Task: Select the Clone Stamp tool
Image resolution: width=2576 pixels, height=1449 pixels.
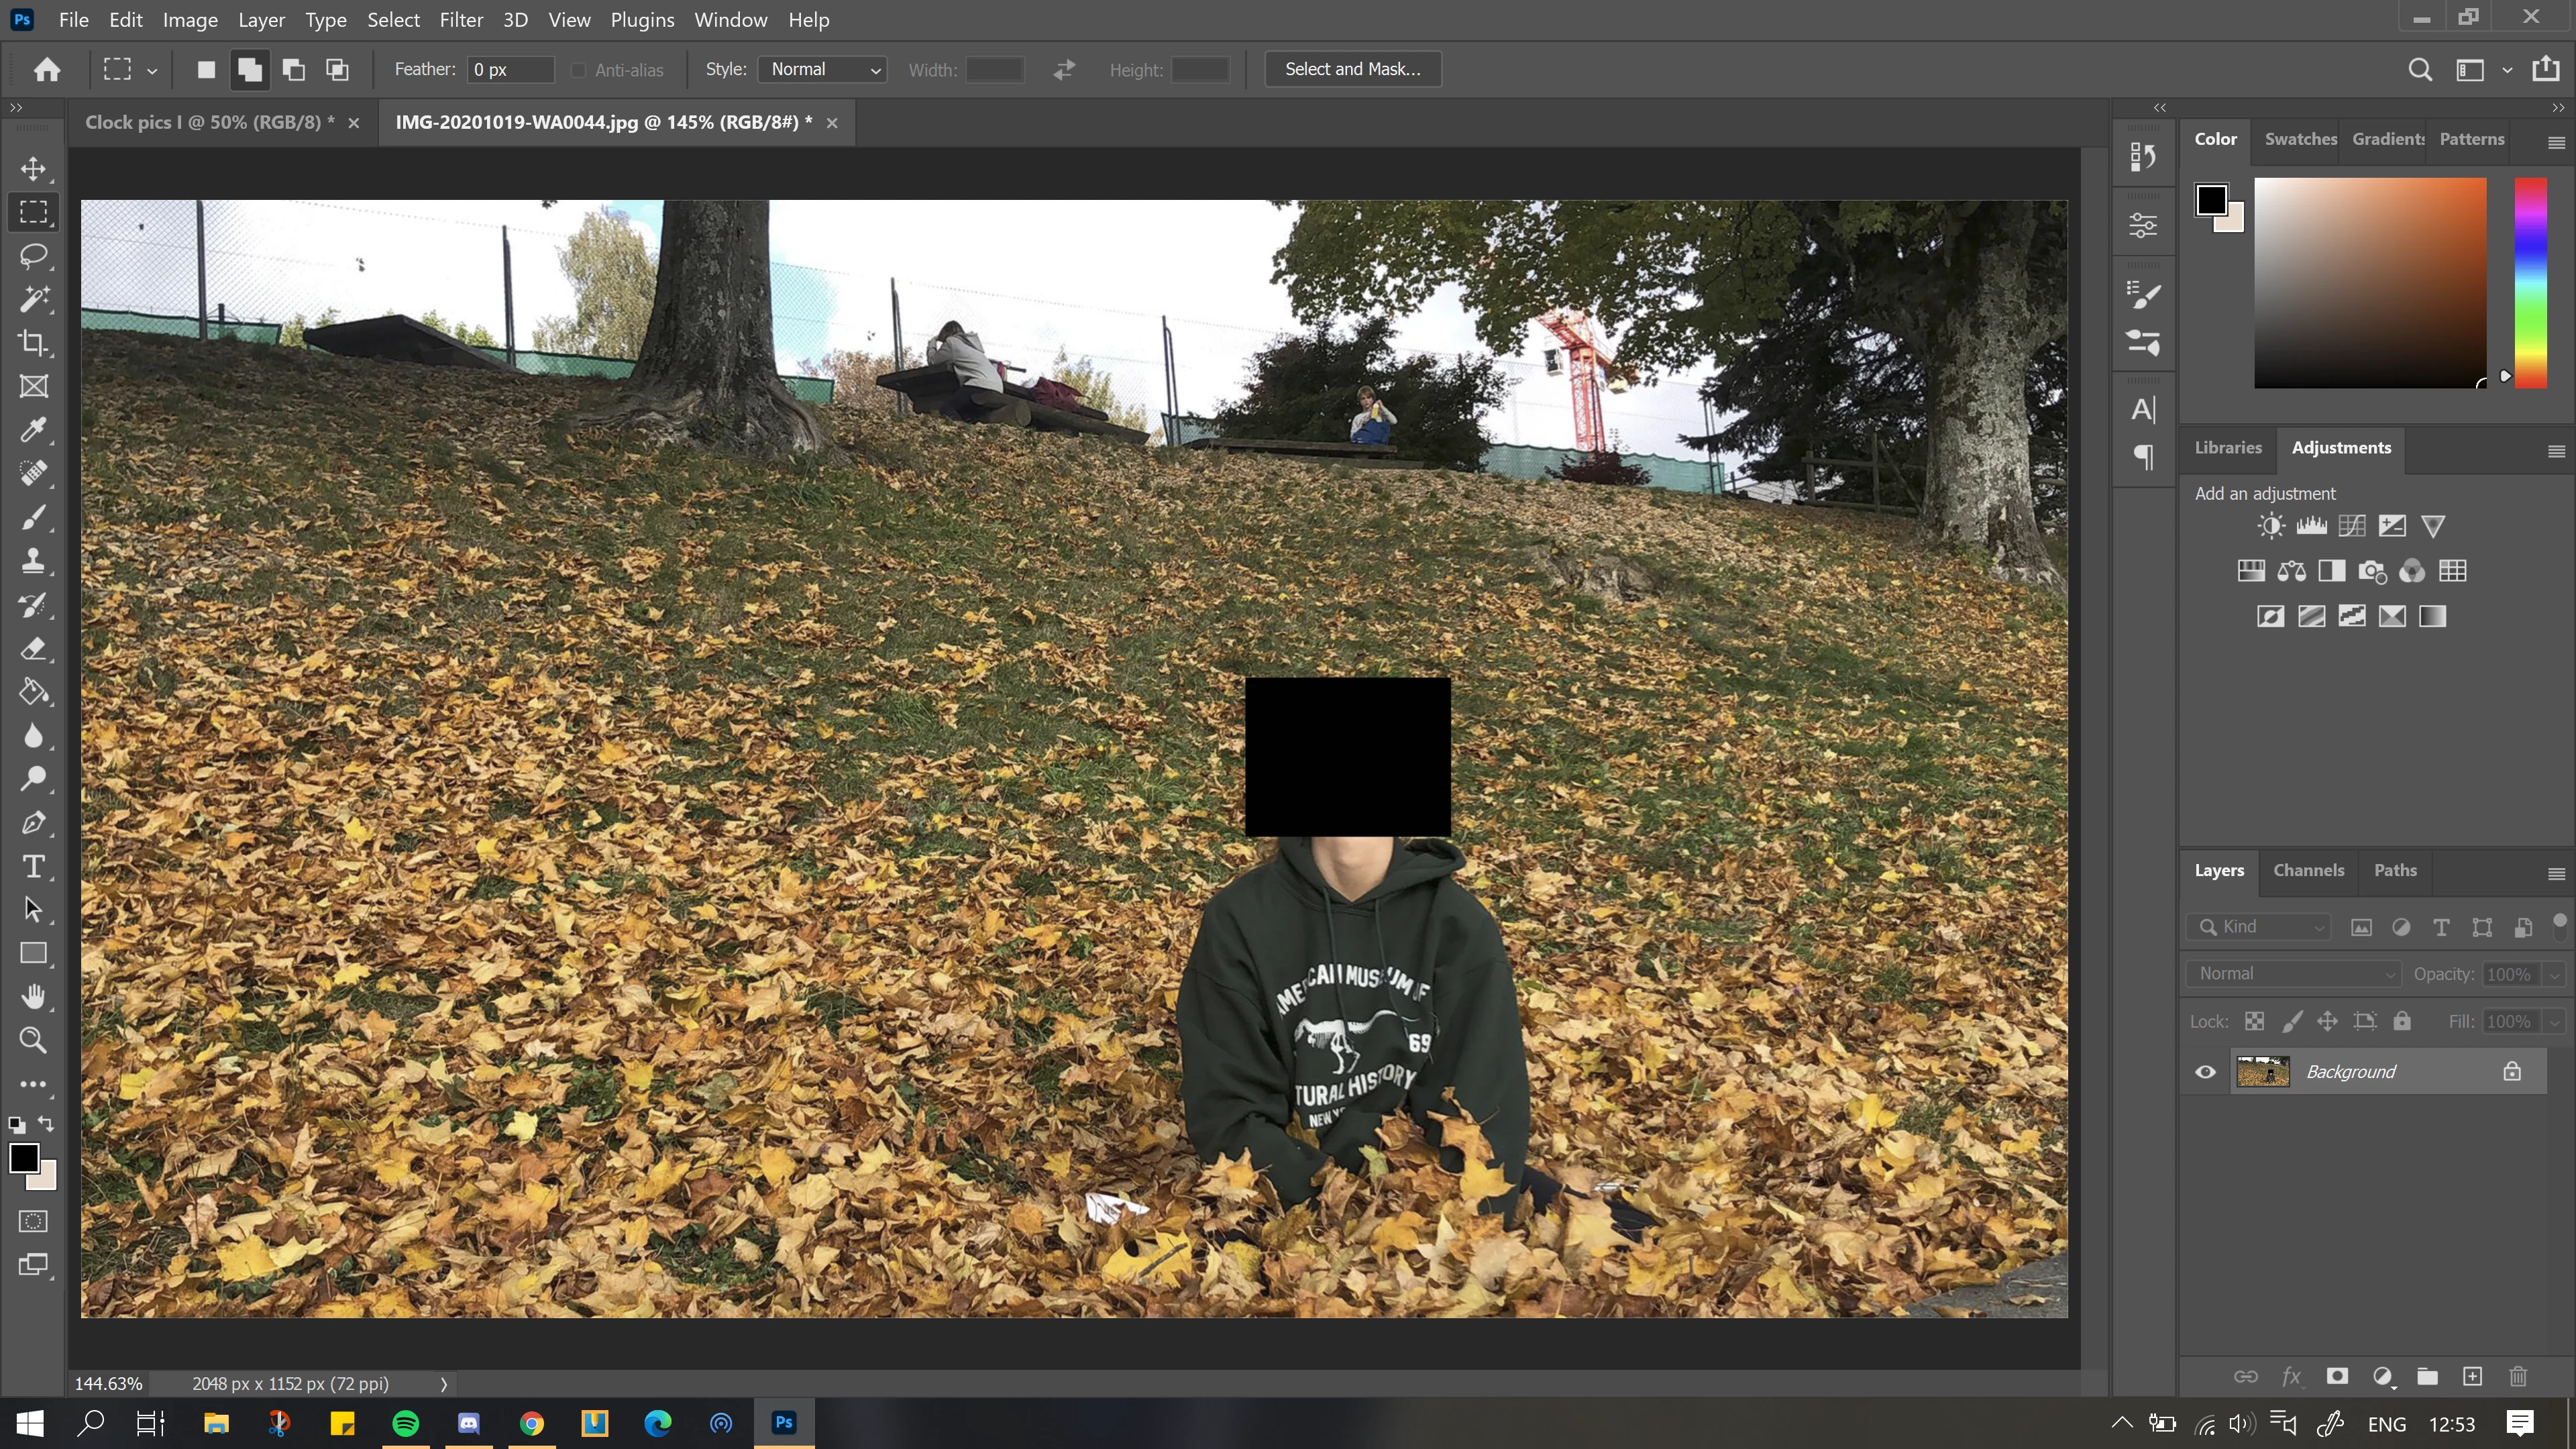Action: (x=33, y=561)
